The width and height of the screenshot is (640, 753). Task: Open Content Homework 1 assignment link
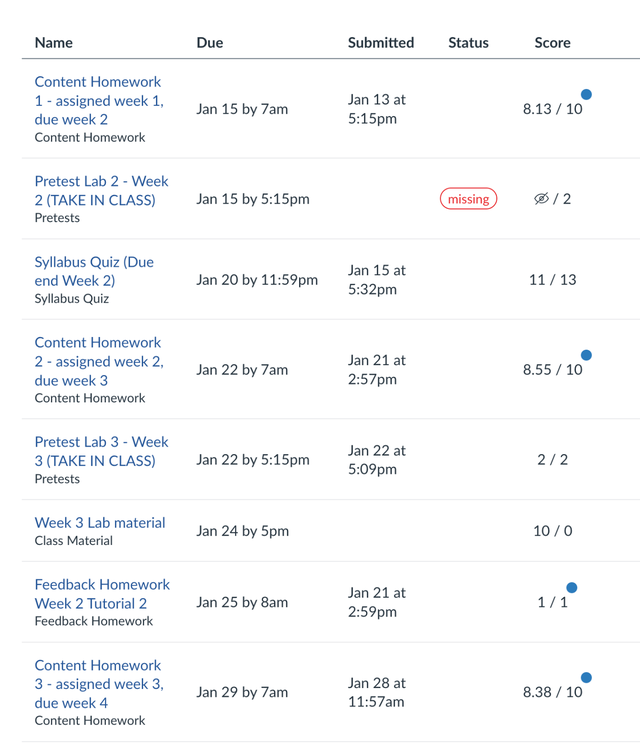tap(98, 100)
